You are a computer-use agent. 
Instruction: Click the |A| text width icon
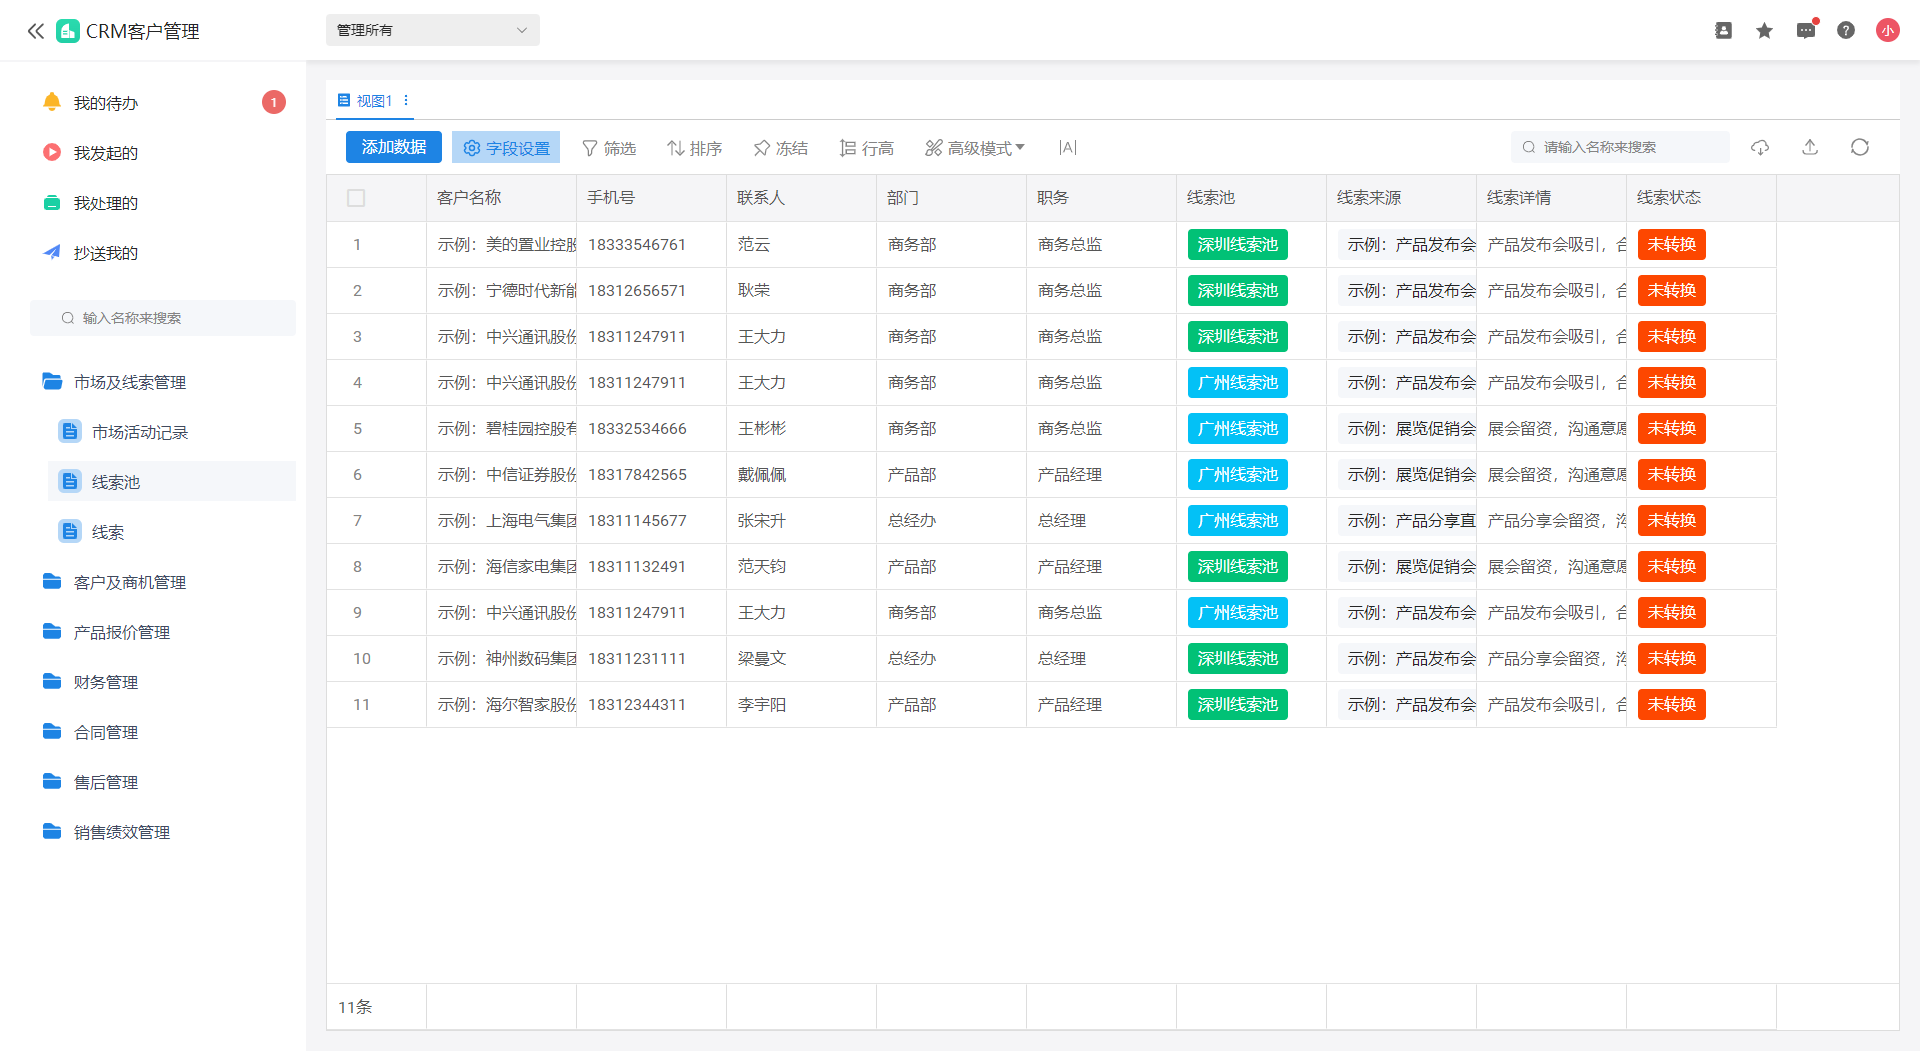(x=1067, y=148)
